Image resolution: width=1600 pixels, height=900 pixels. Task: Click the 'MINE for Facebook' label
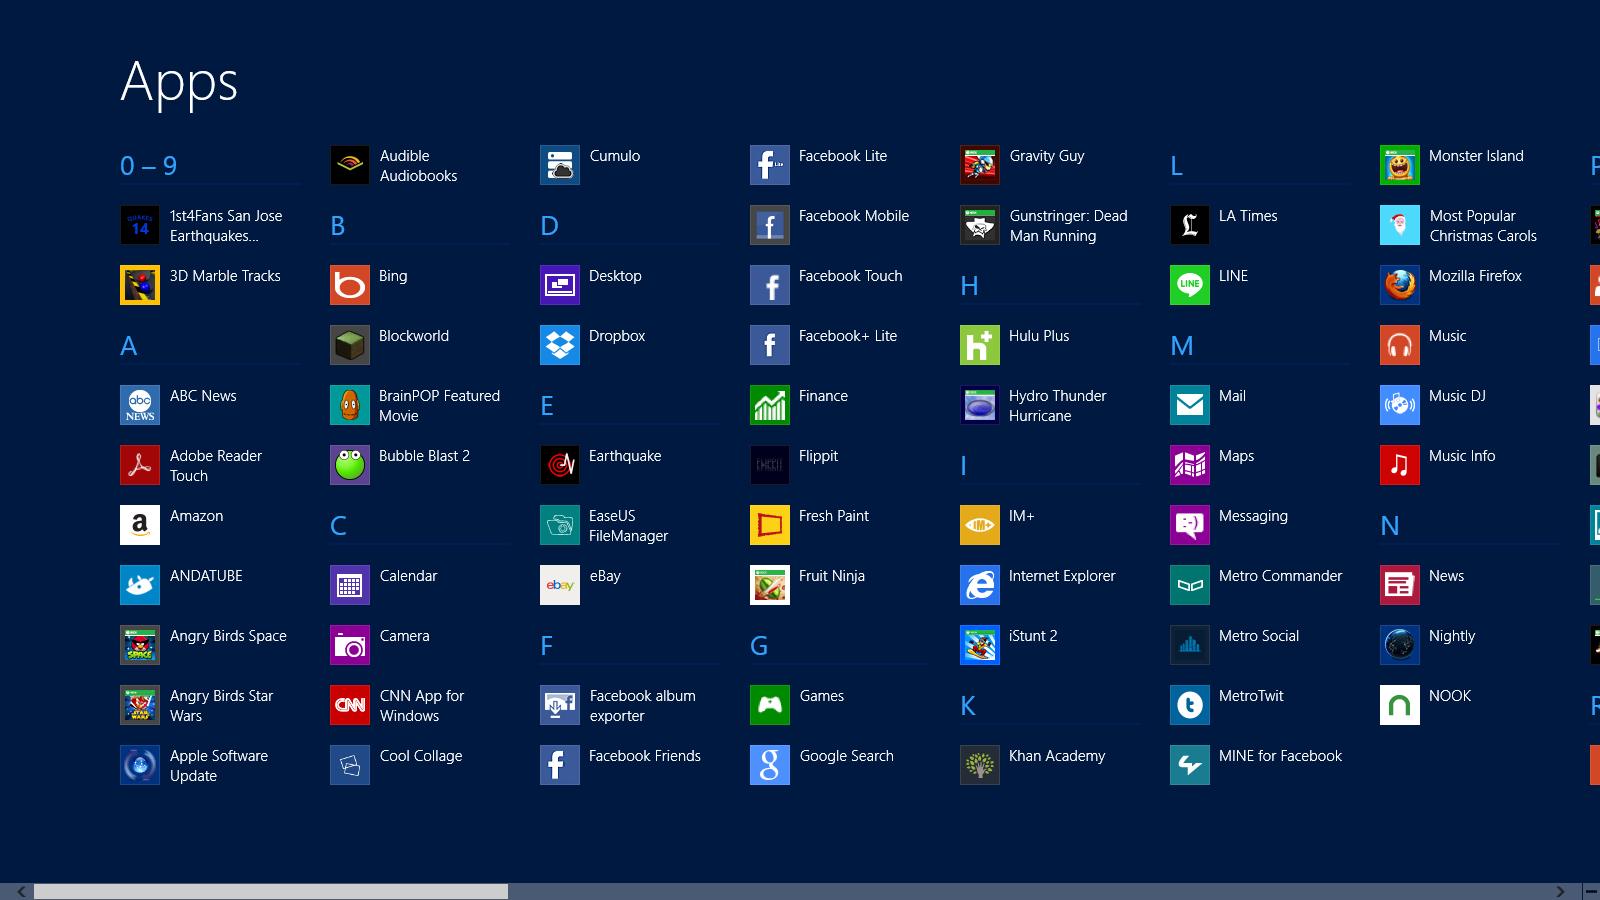click(1280, 756)
